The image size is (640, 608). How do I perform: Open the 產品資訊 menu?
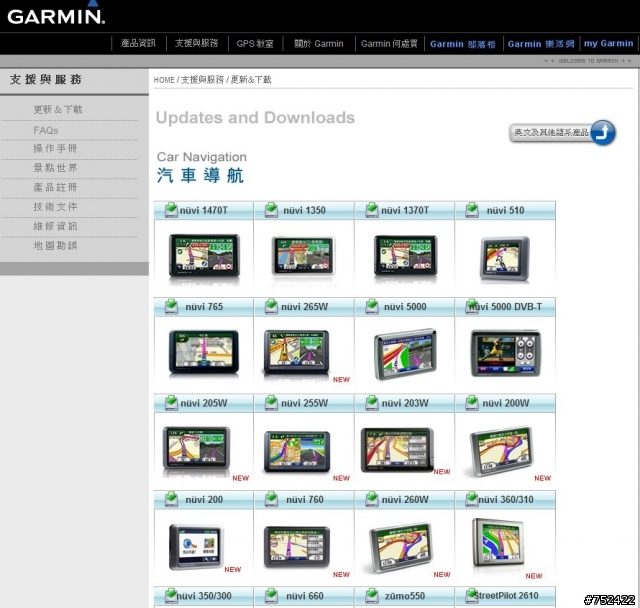tap(138, 43)
